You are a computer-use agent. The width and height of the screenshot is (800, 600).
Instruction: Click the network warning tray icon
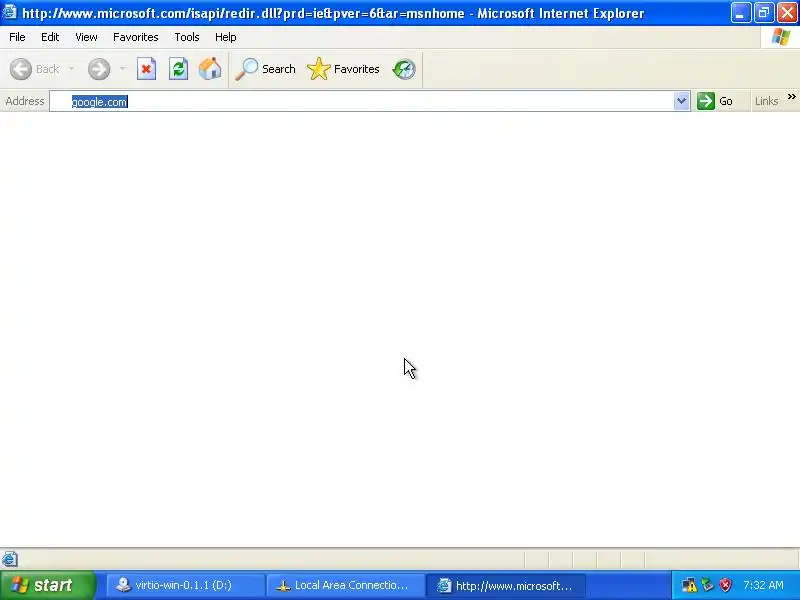689,585
